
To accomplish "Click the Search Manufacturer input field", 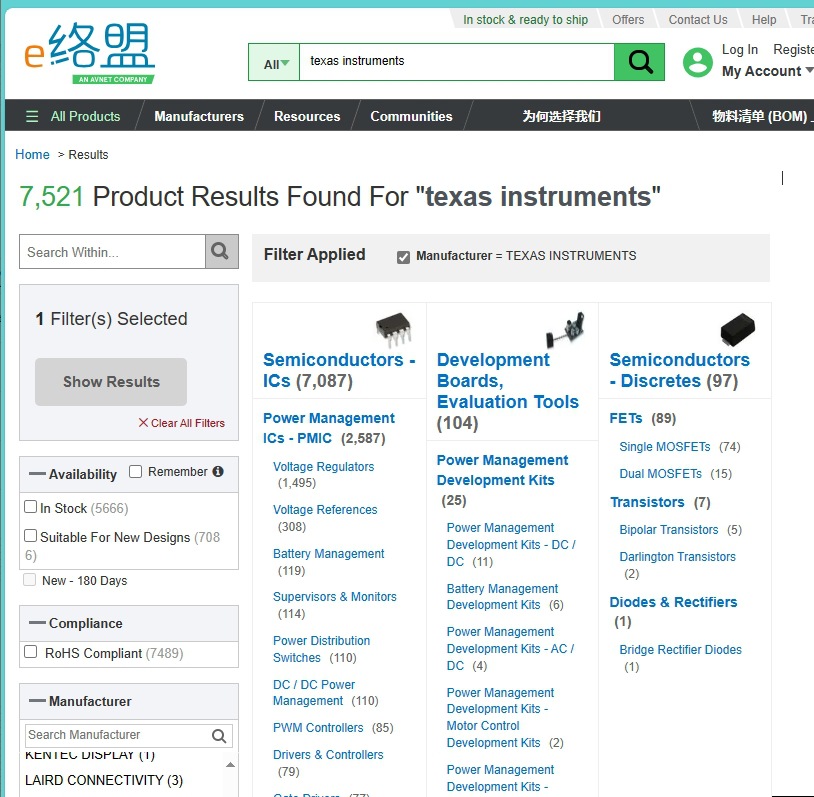I will (x=118, y=735).
